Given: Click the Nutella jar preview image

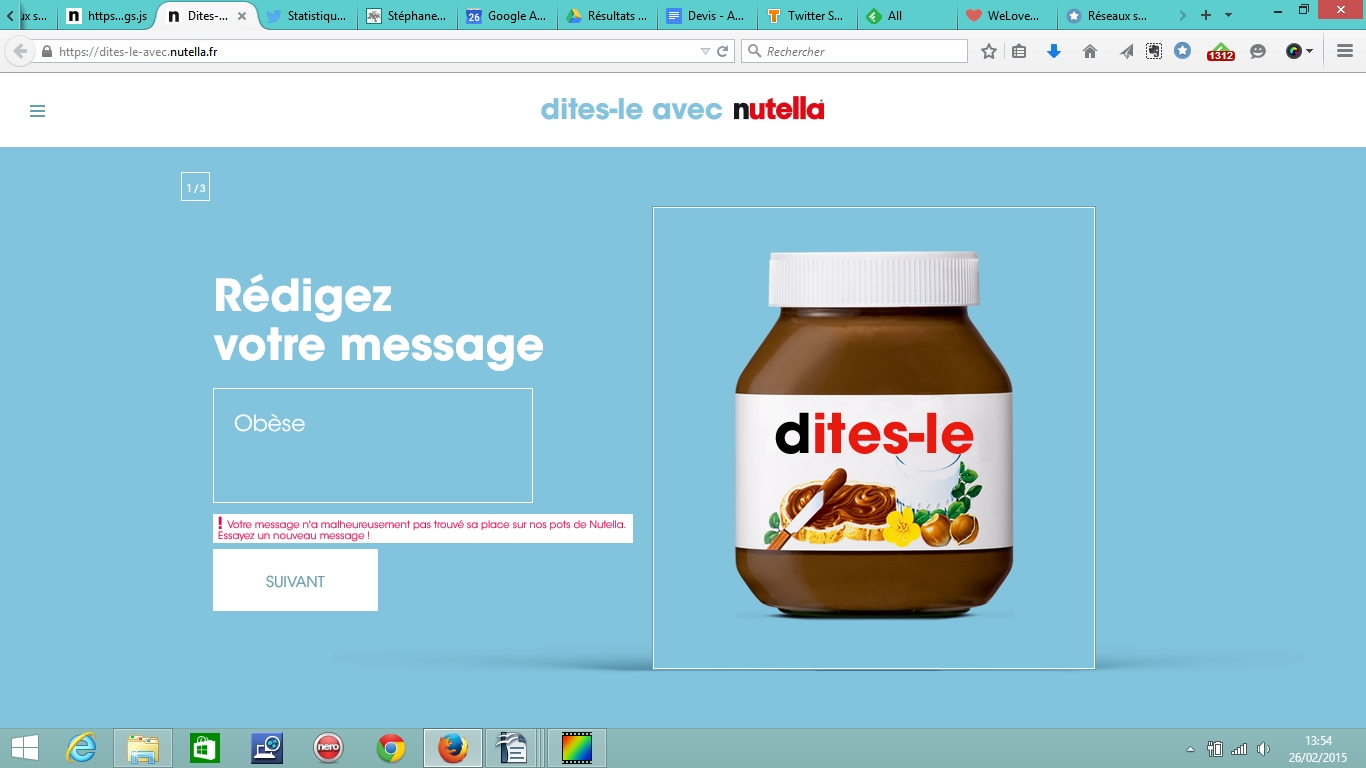Looking at the screenshot, I should (874, 438).
